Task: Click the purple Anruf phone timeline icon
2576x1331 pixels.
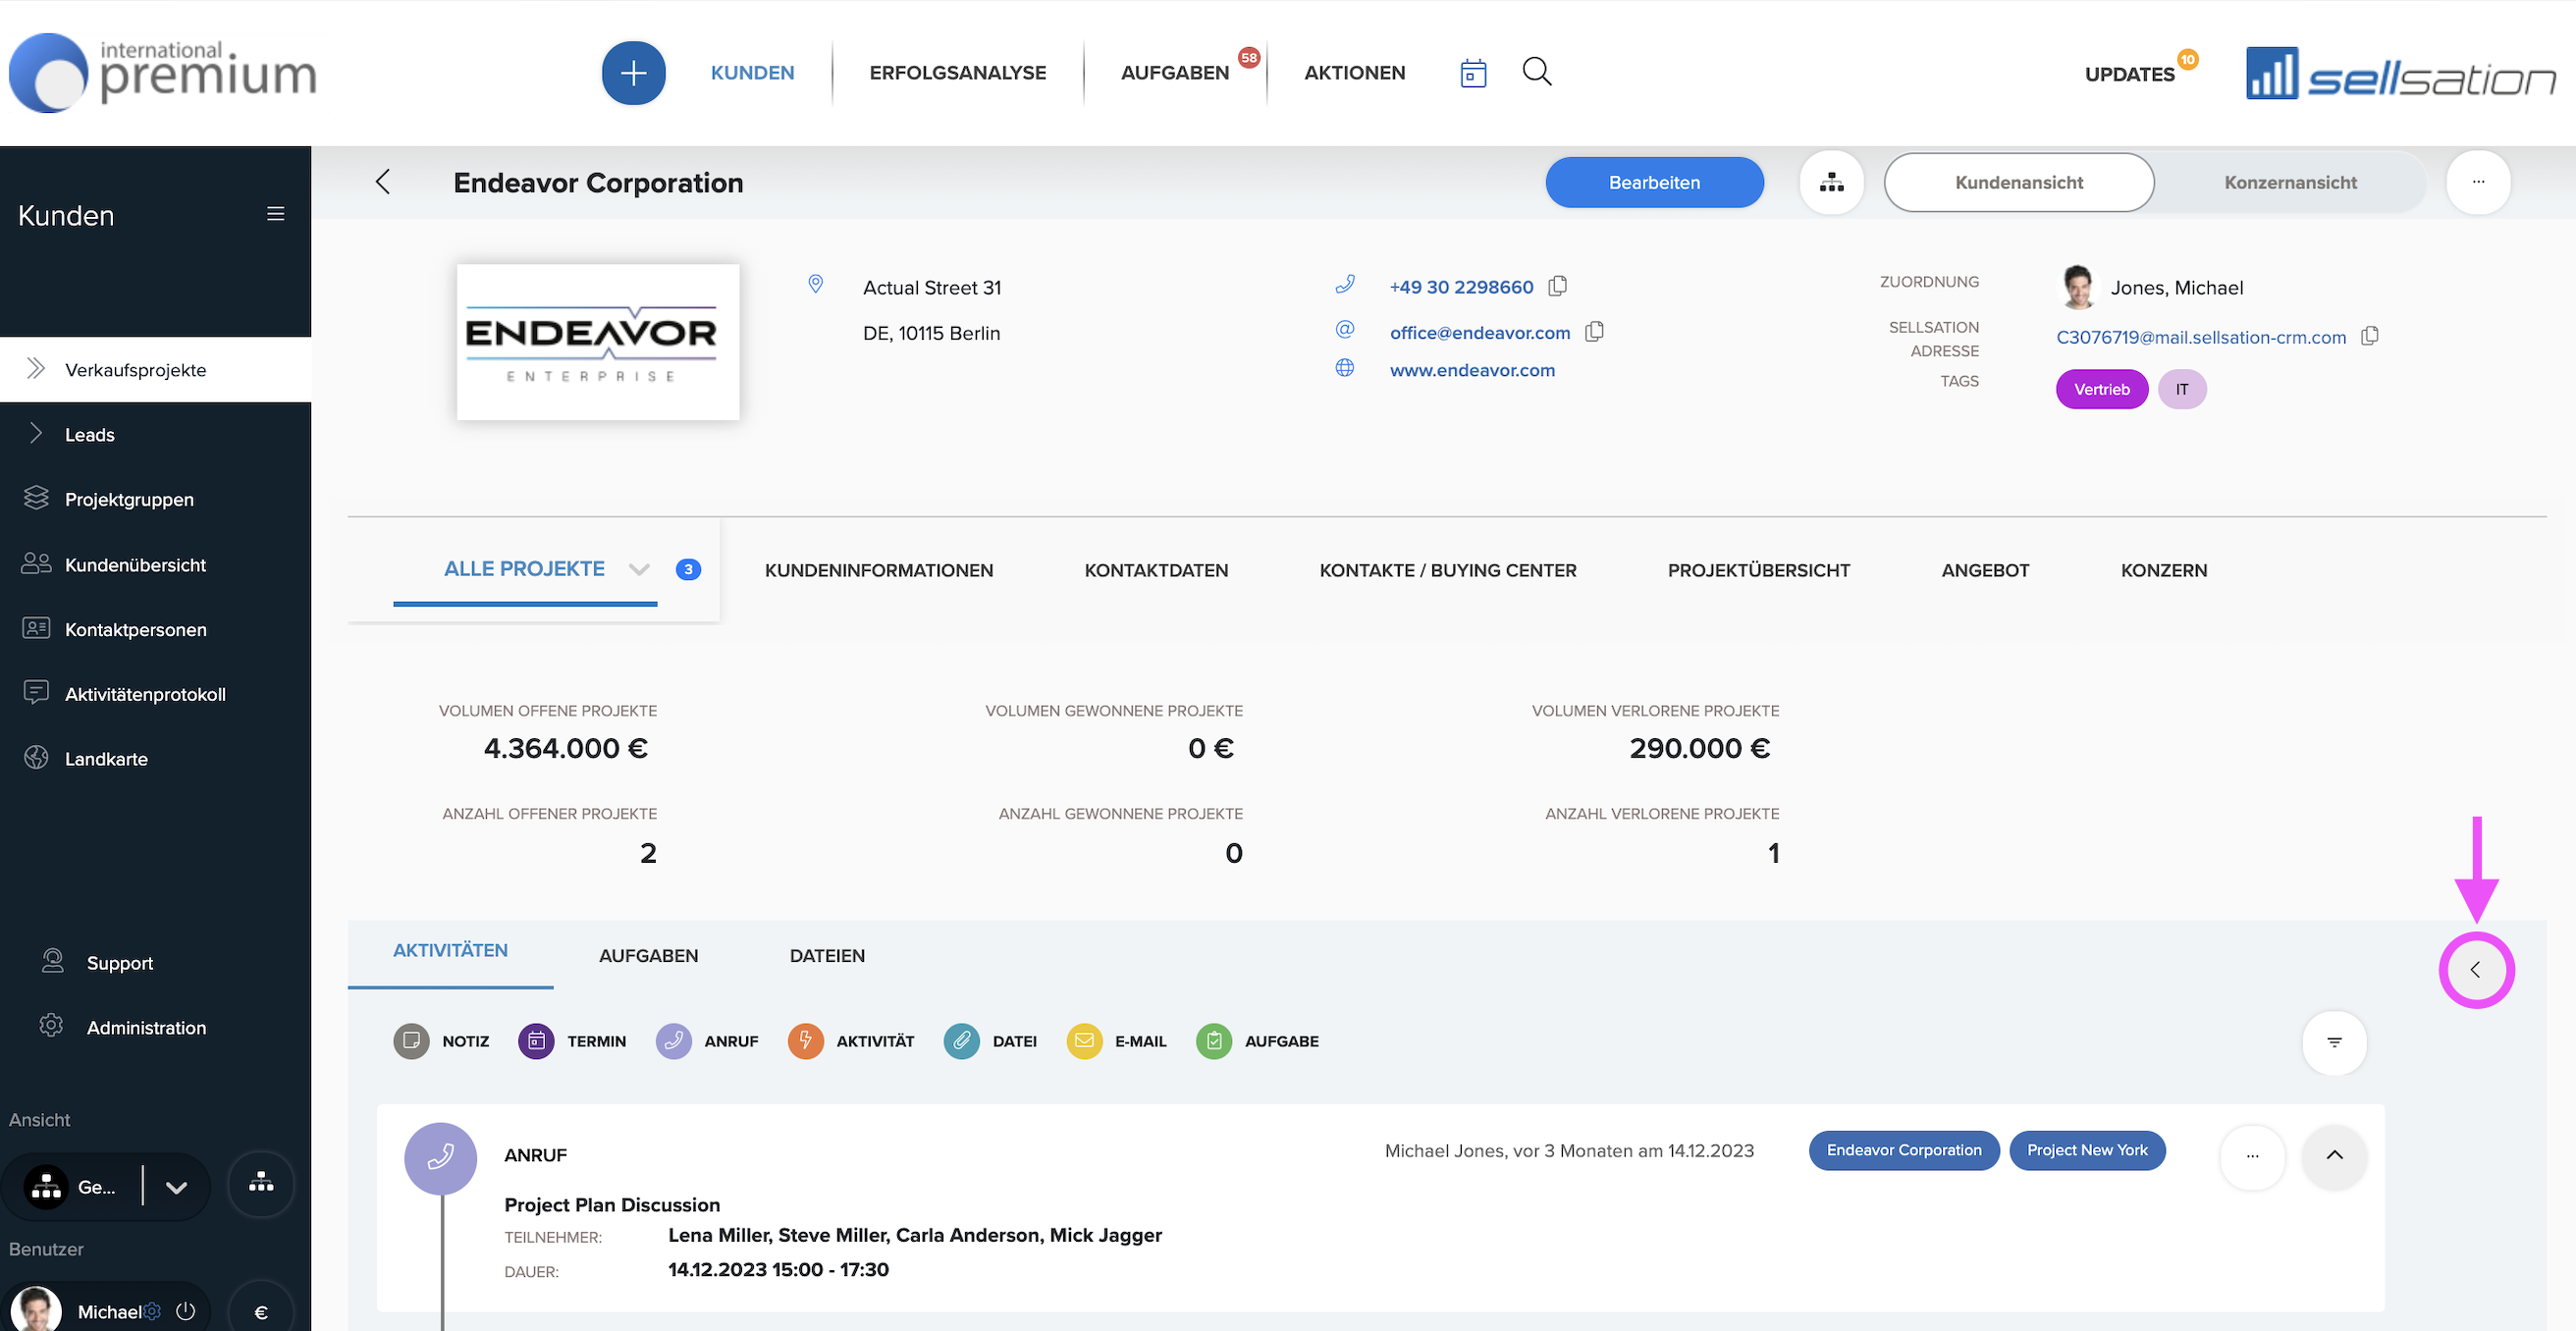Action: (440, 1158)
